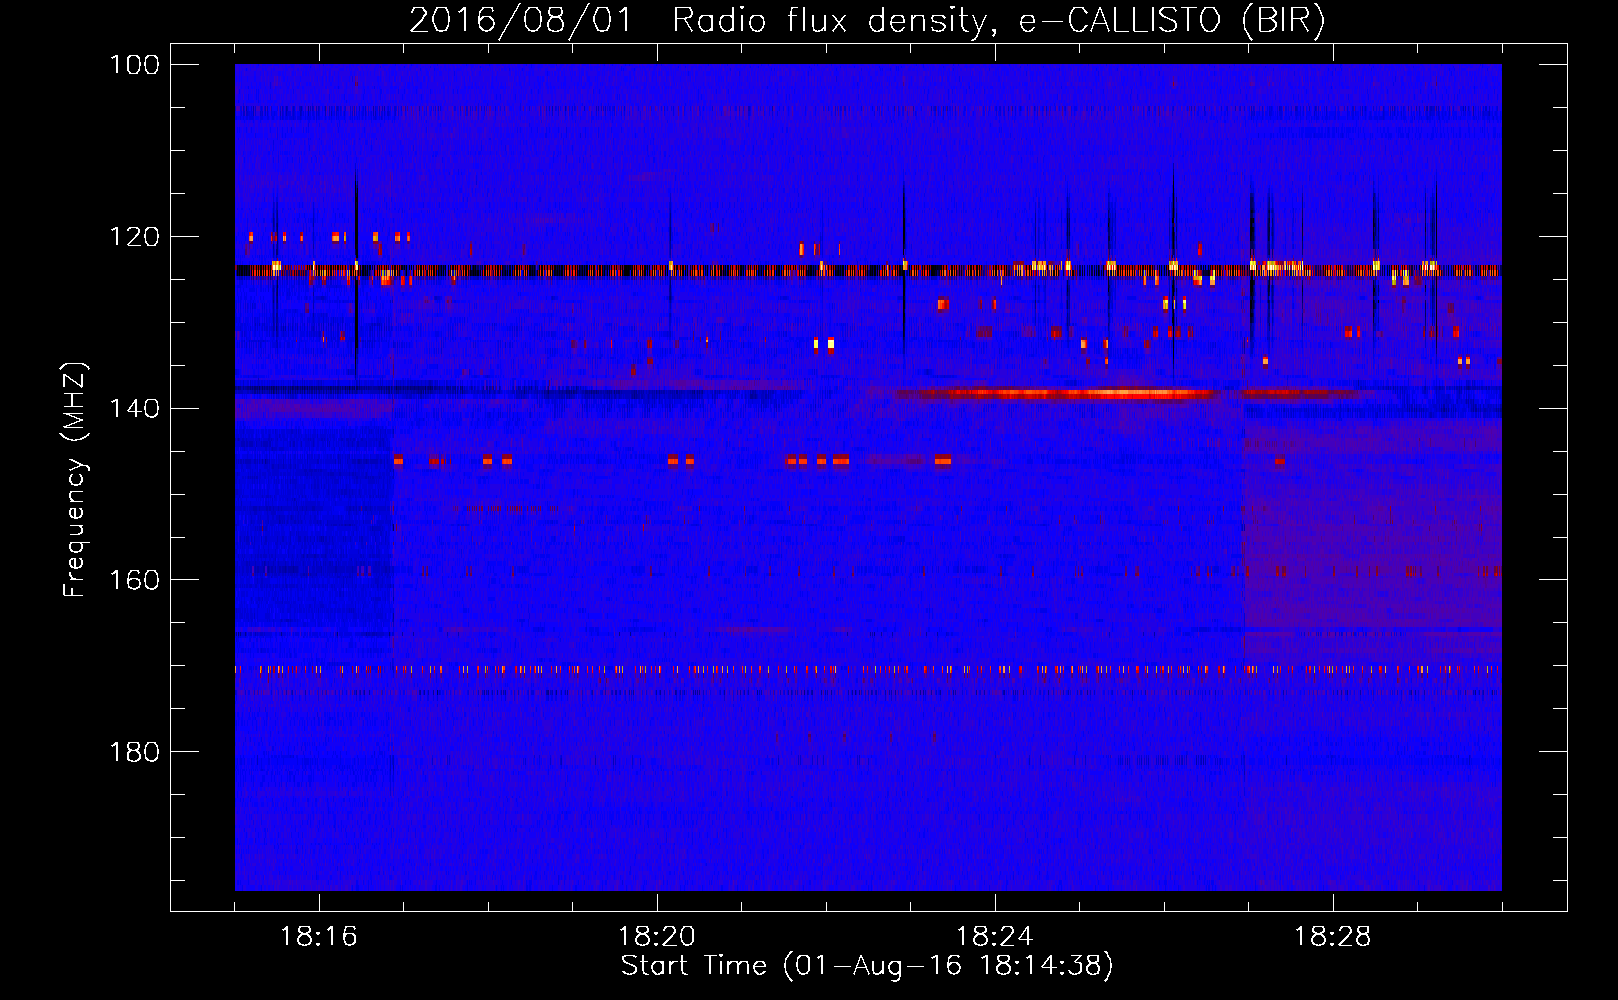
Task: Click the 18:24 time tick label
Action: coord(995,937)
